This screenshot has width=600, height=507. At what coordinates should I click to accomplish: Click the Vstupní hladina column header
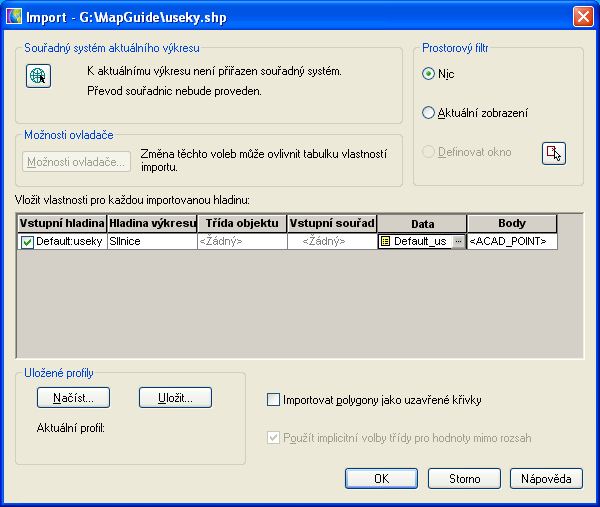point(62,223)
